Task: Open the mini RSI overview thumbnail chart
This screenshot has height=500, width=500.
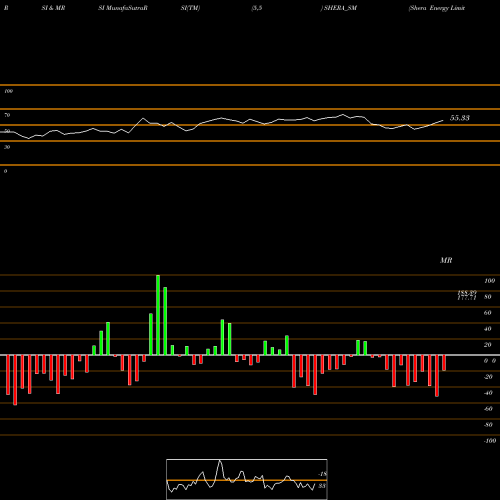Action: click(x=247, y=479)
